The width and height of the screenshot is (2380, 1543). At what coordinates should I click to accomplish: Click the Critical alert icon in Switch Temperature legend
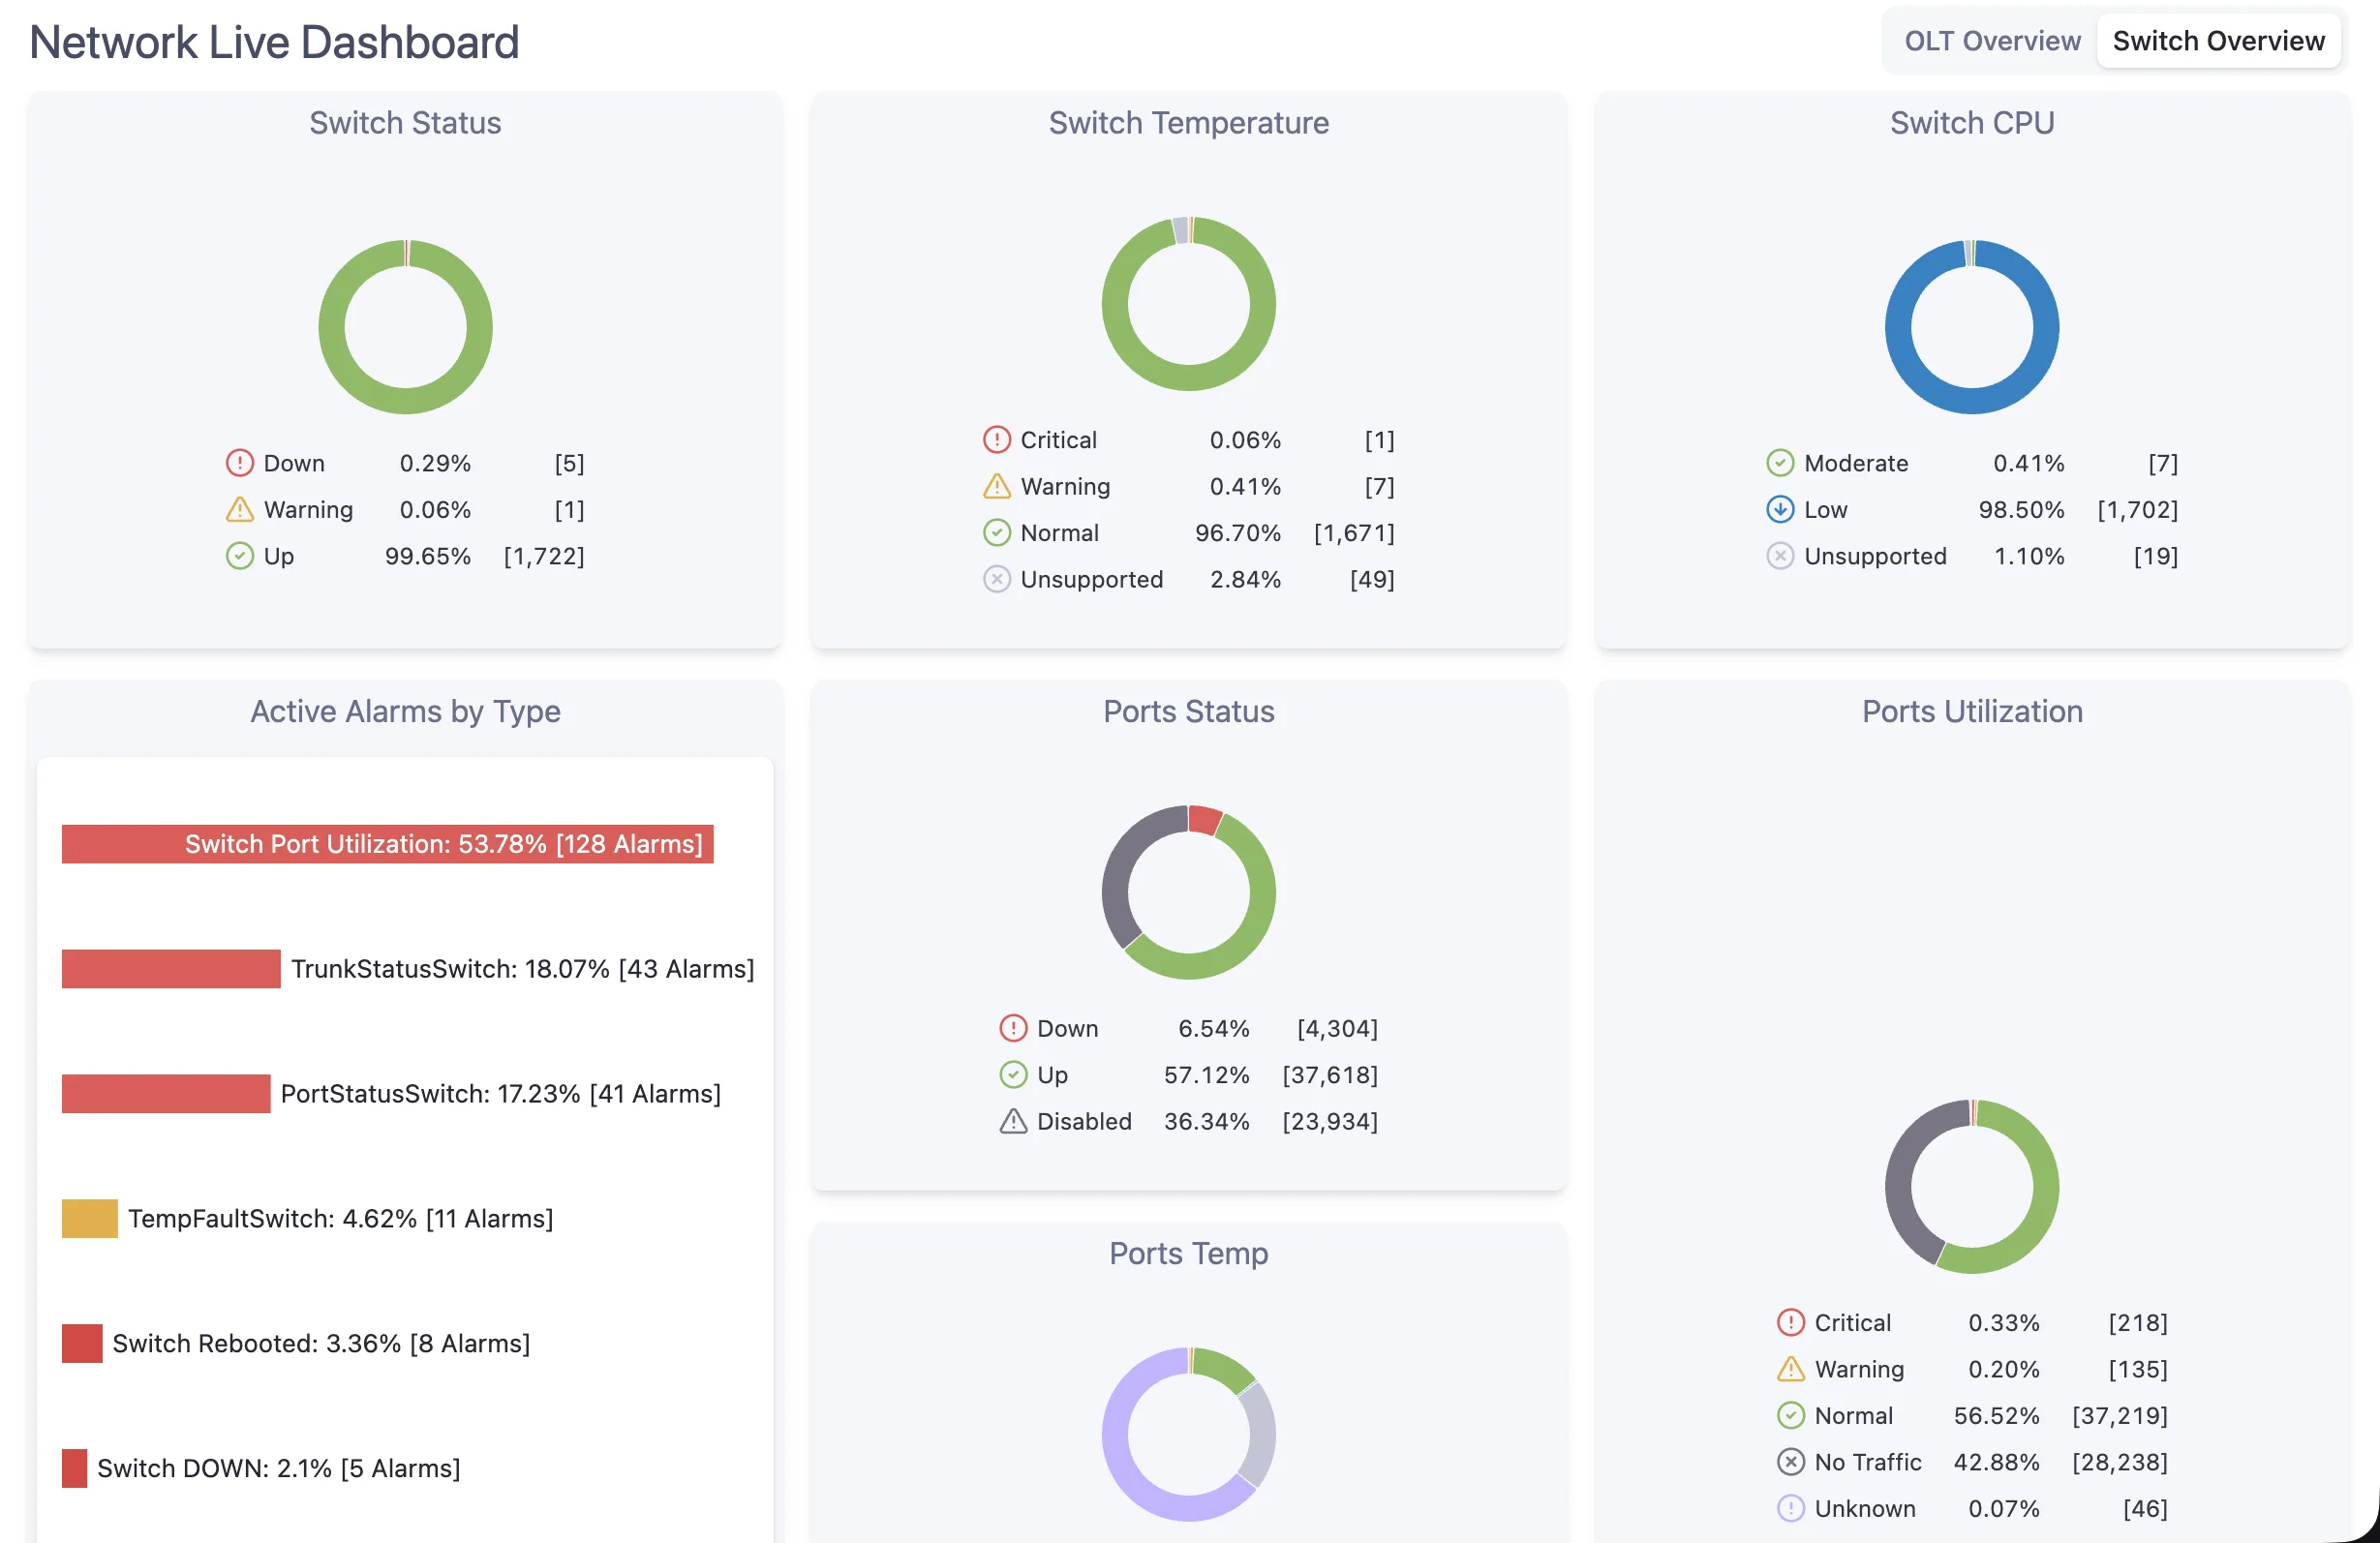coord(996,439)
